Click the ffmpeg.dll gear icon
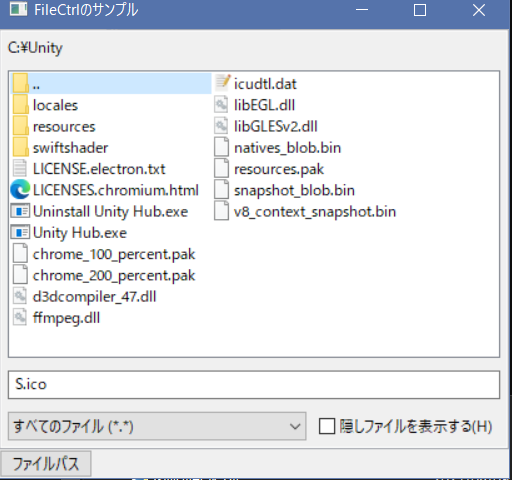The width and height of the screenshot is (512, 480). pos(20,318)
